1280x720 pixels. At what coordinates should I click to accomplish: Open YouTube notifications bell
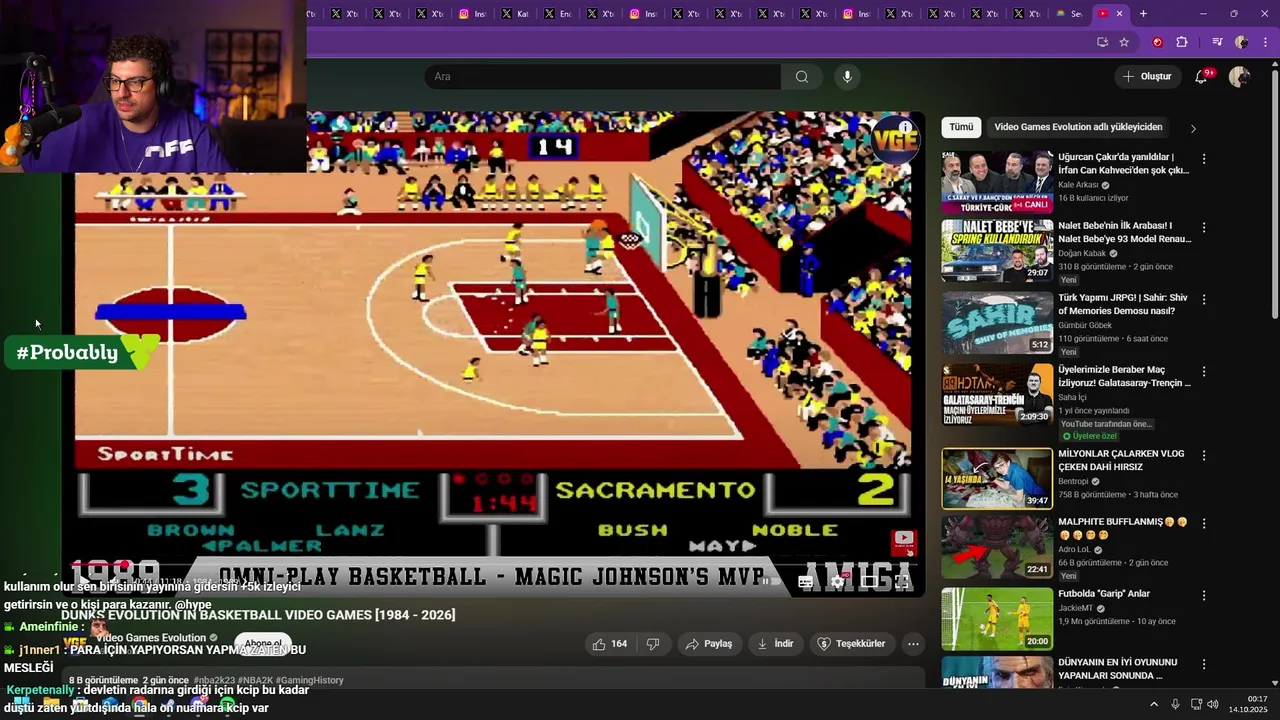pyautogui.click(x=1202, y=77)
